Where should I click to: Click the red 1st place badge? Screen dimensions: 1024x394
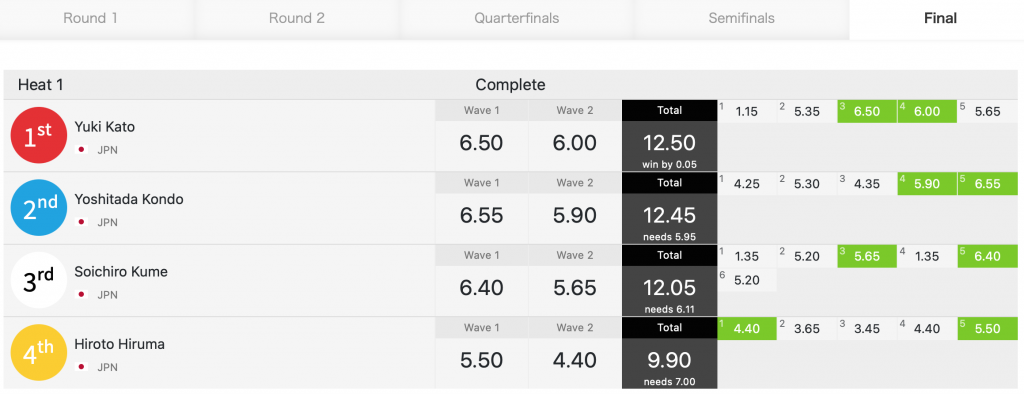[x=39, y=136]
